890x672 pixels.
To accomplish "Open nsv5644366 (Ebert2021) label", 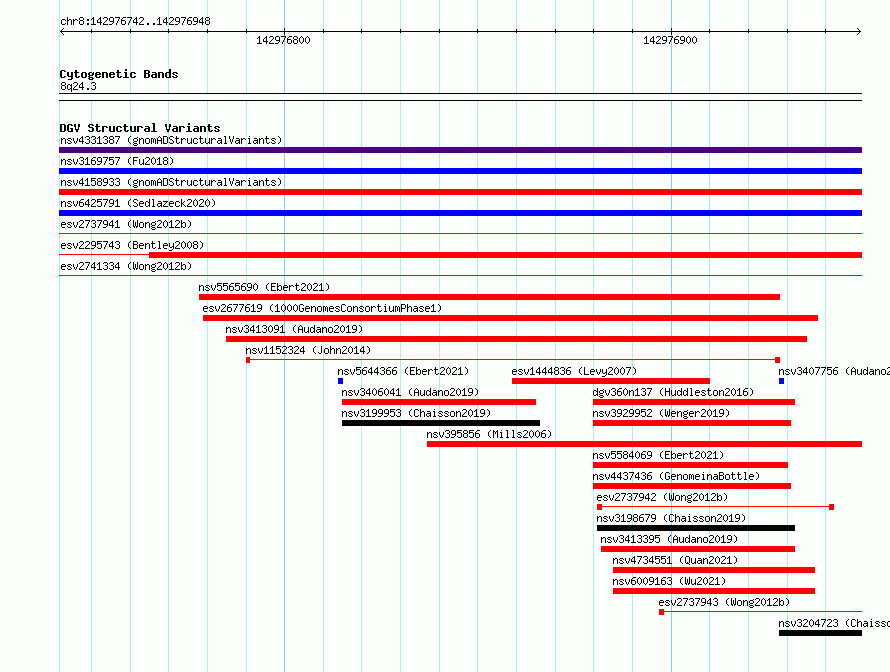I will click(x=403, y=371).
